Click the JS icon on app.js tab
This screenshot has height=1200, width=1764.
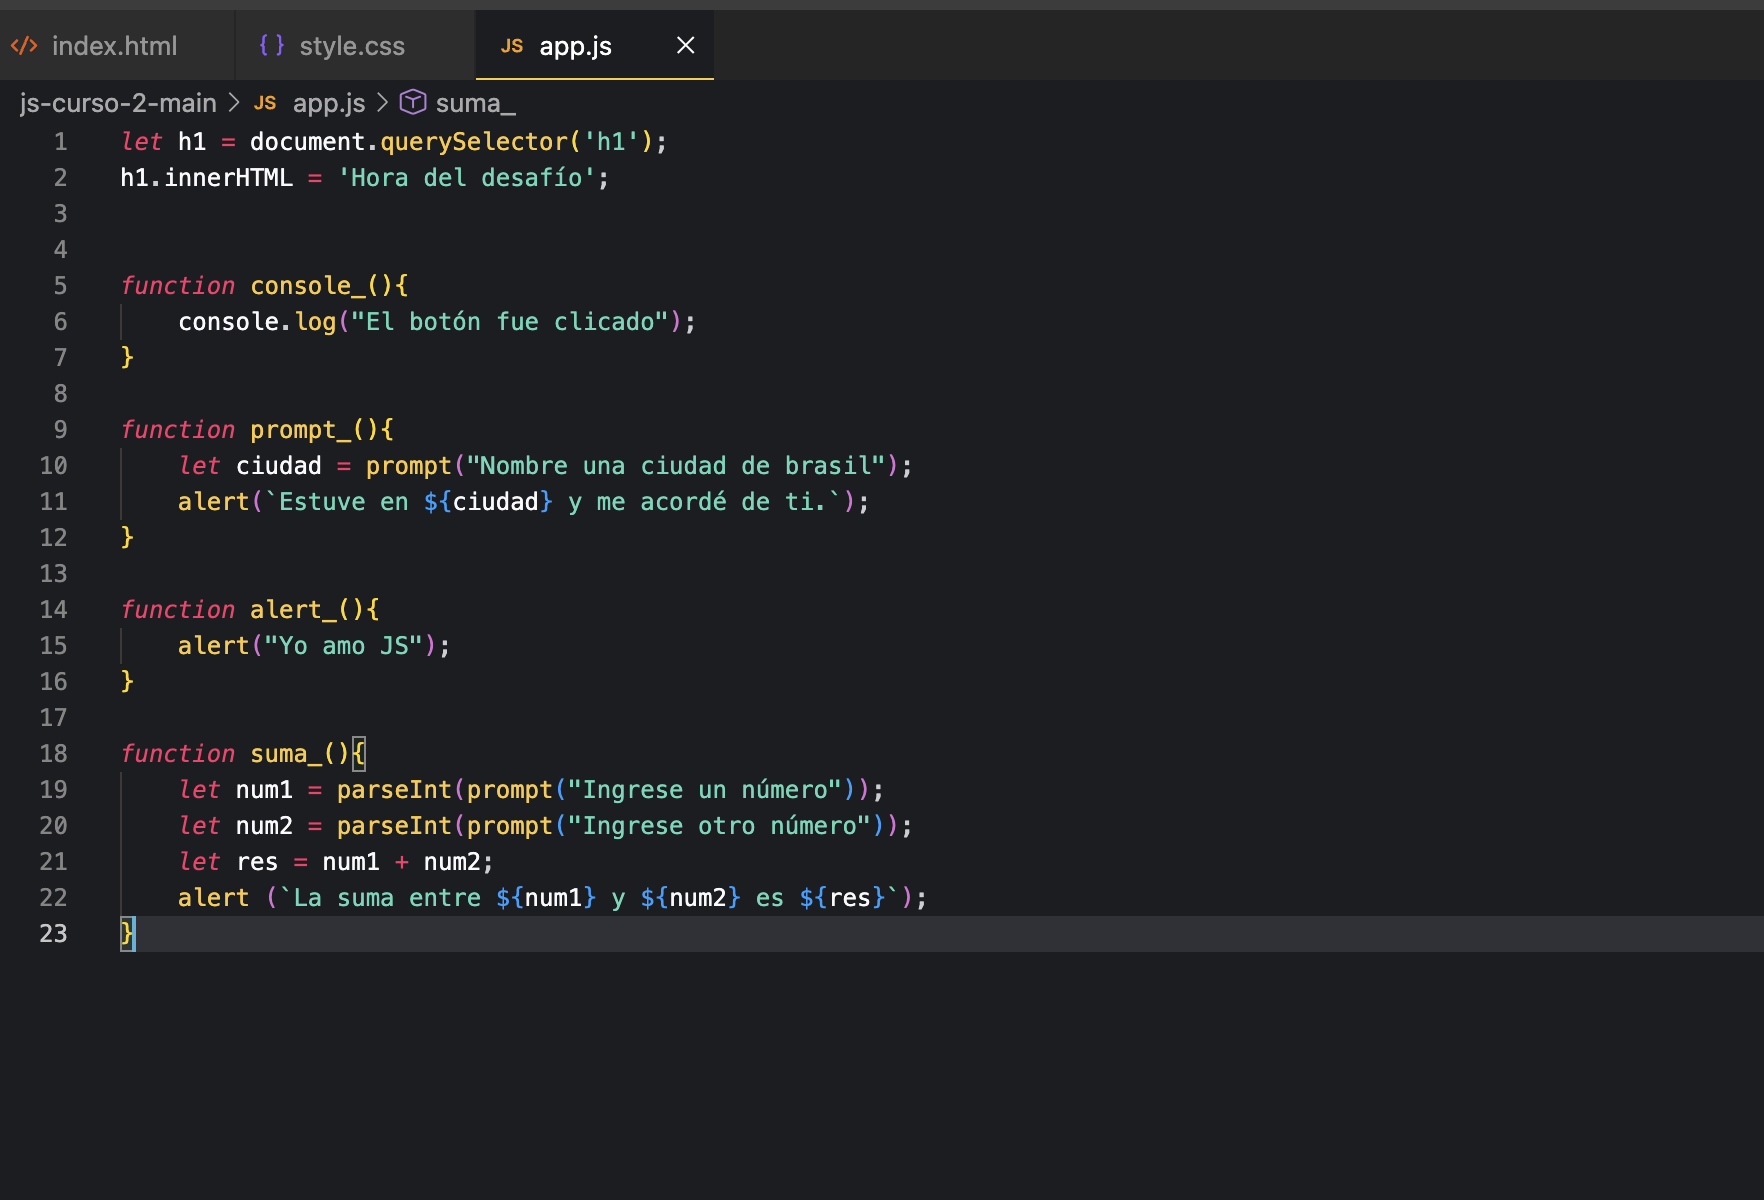click(x=512, y=46)
